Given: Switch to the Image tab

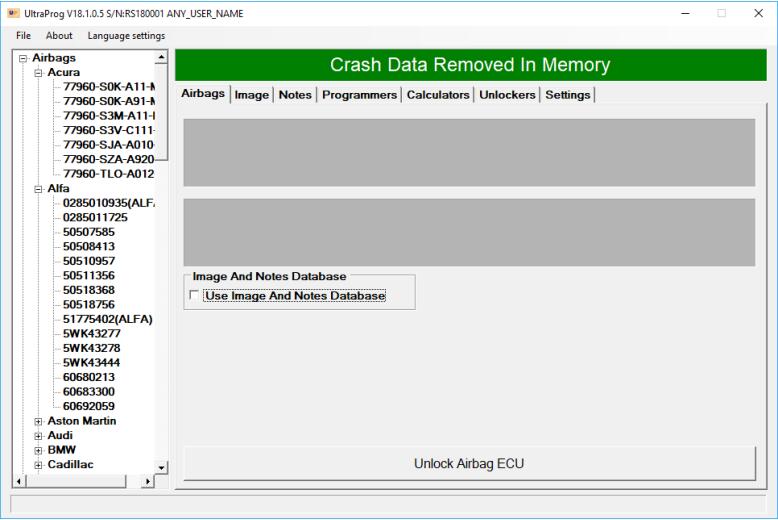Looking at the screenshot, I should 252,95.
